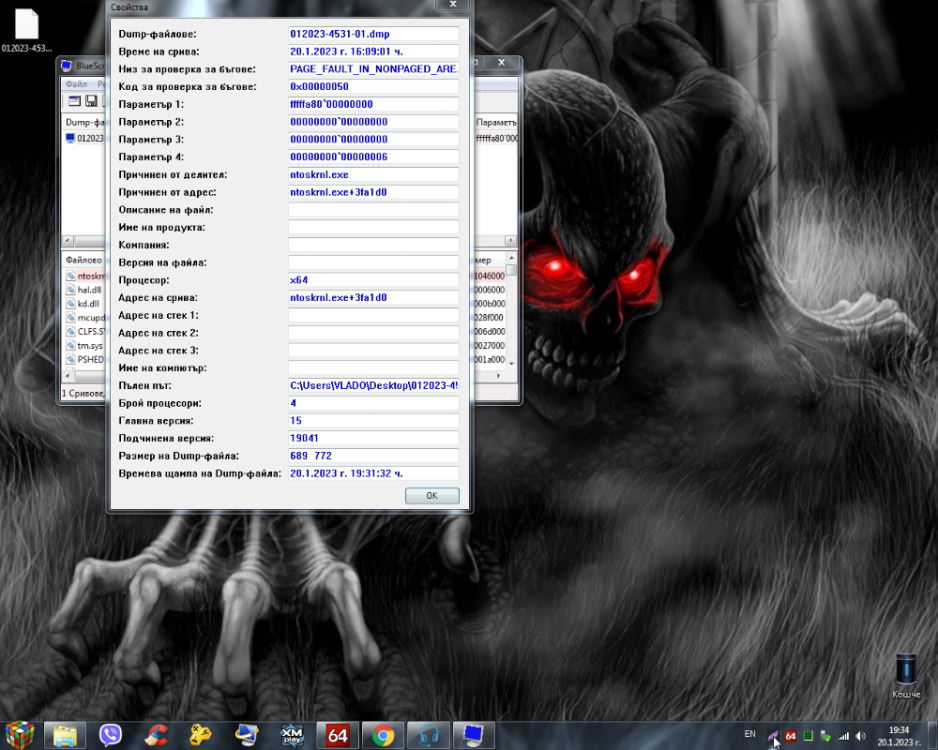Viewport: 938px width, 750px height.
Task: Click Параметър 3 value field
Action: [x=373, y=139]
